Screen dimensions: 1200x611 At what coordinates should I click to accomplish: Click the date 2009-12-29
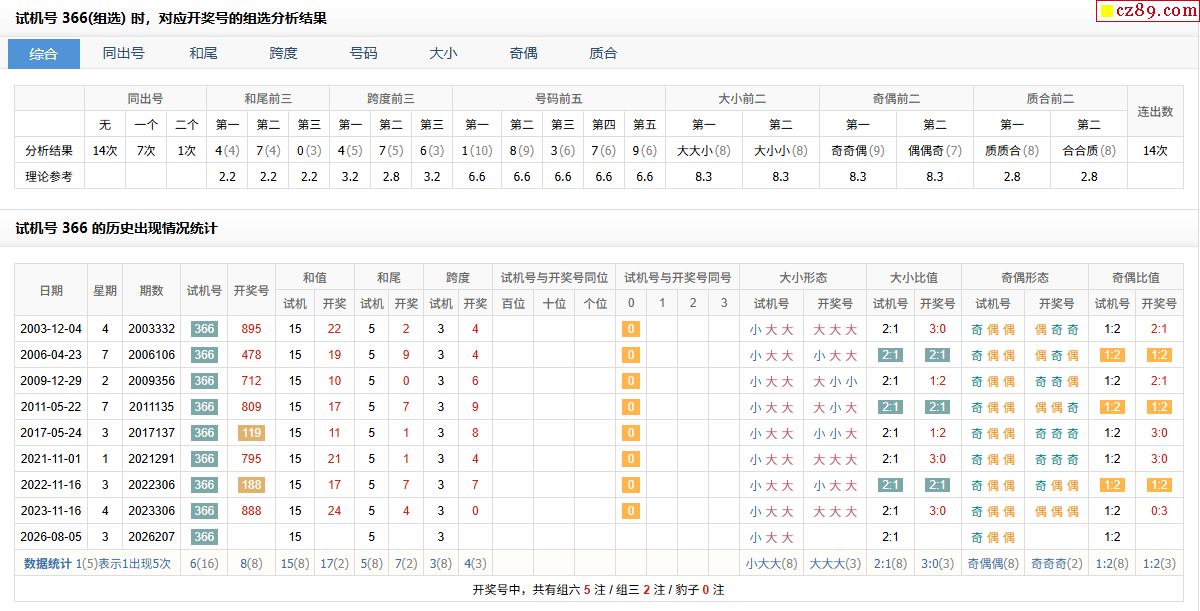tap(51, 381)
